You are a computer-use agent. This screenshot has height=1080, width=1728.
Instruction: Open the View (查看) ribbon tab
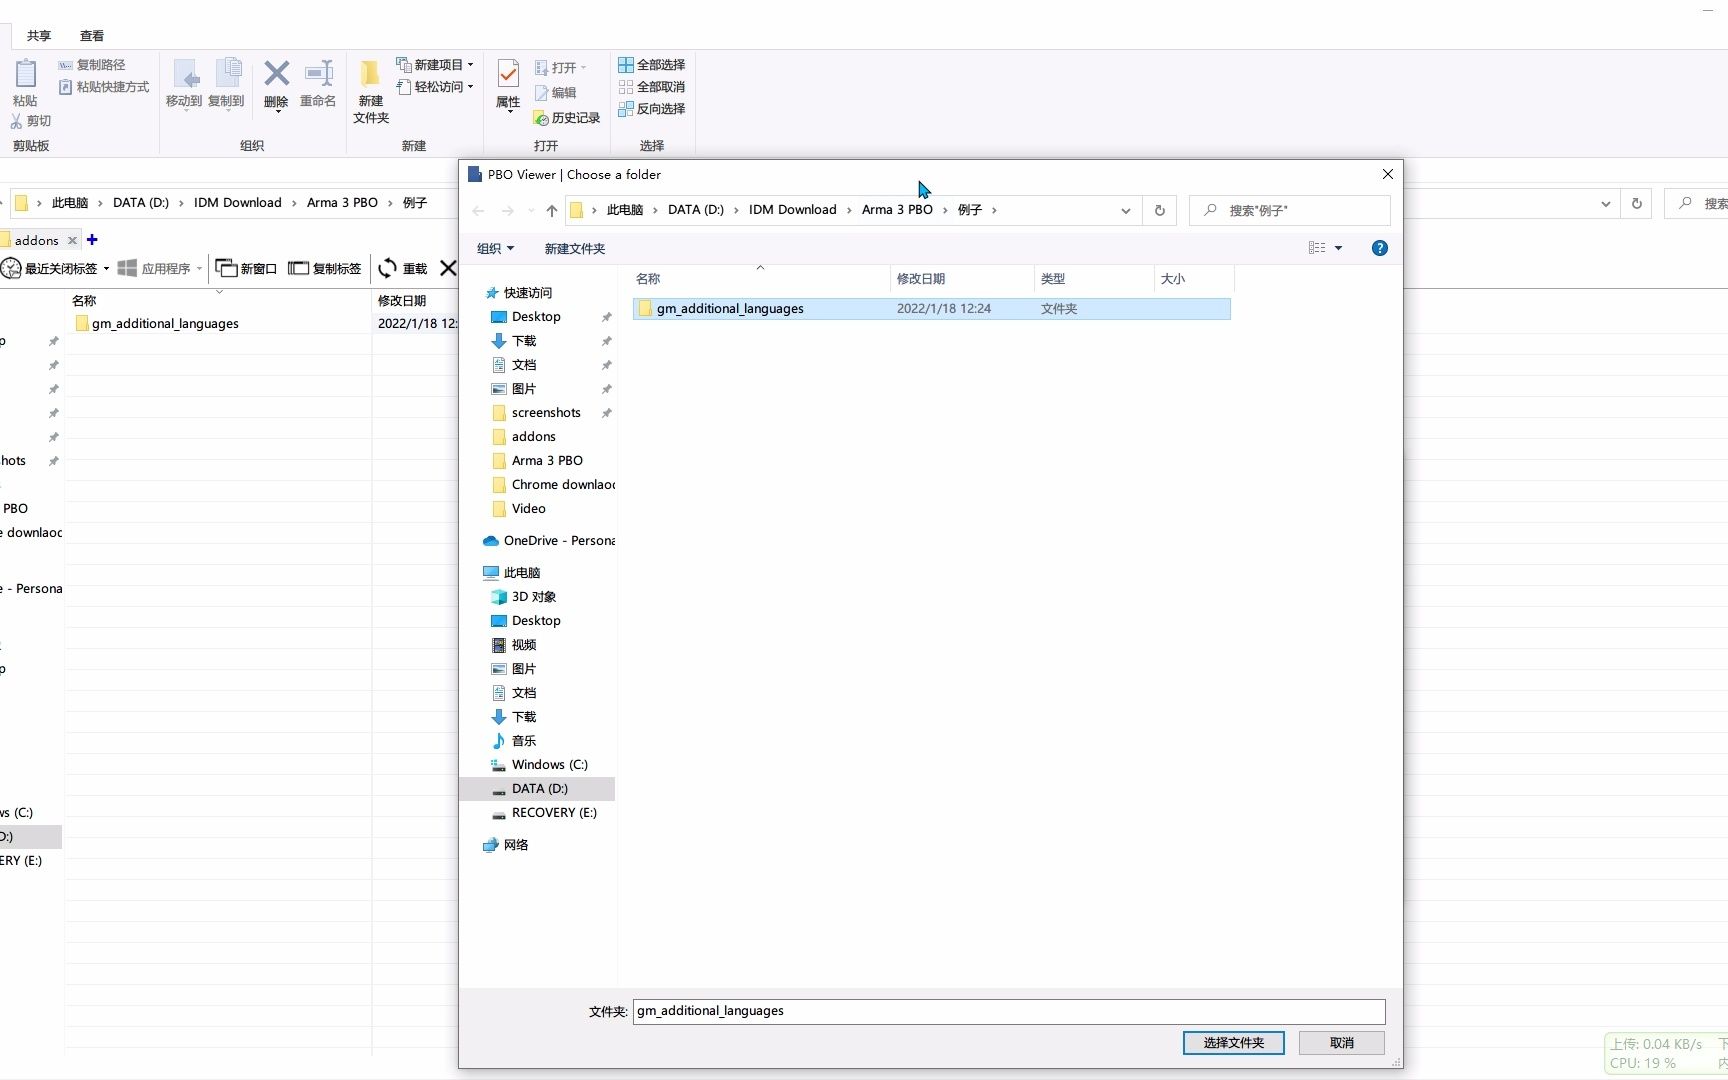pyautogui.click(x=92, y=36)
